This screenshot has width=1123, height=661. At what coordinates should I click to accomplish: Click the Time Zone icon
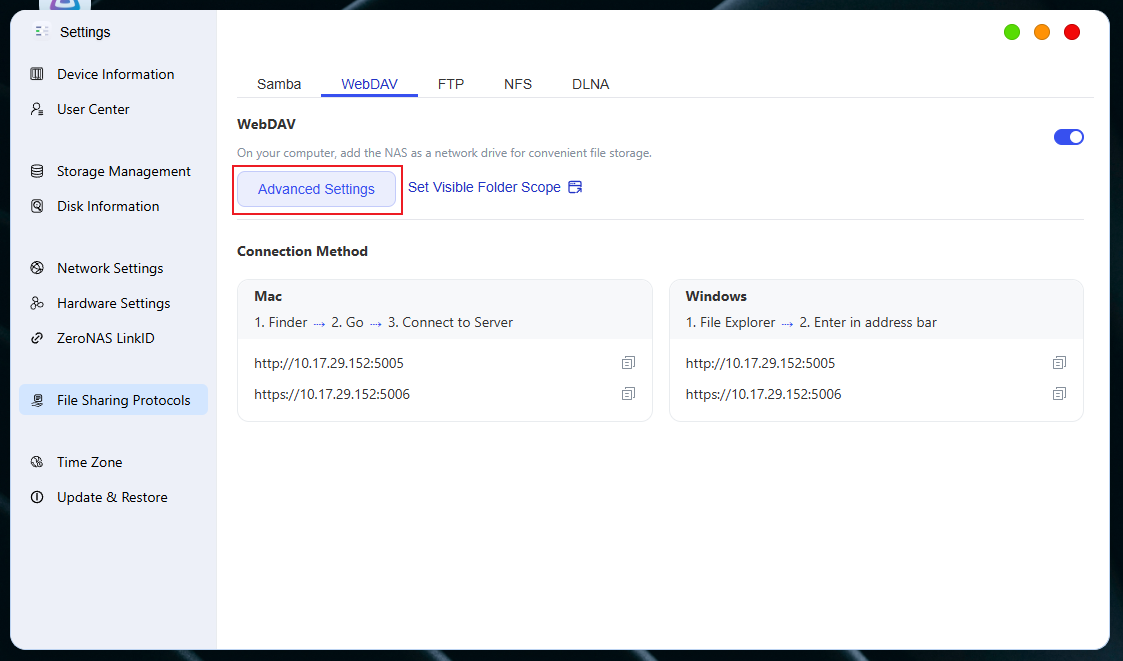click(x=37, y=462)
